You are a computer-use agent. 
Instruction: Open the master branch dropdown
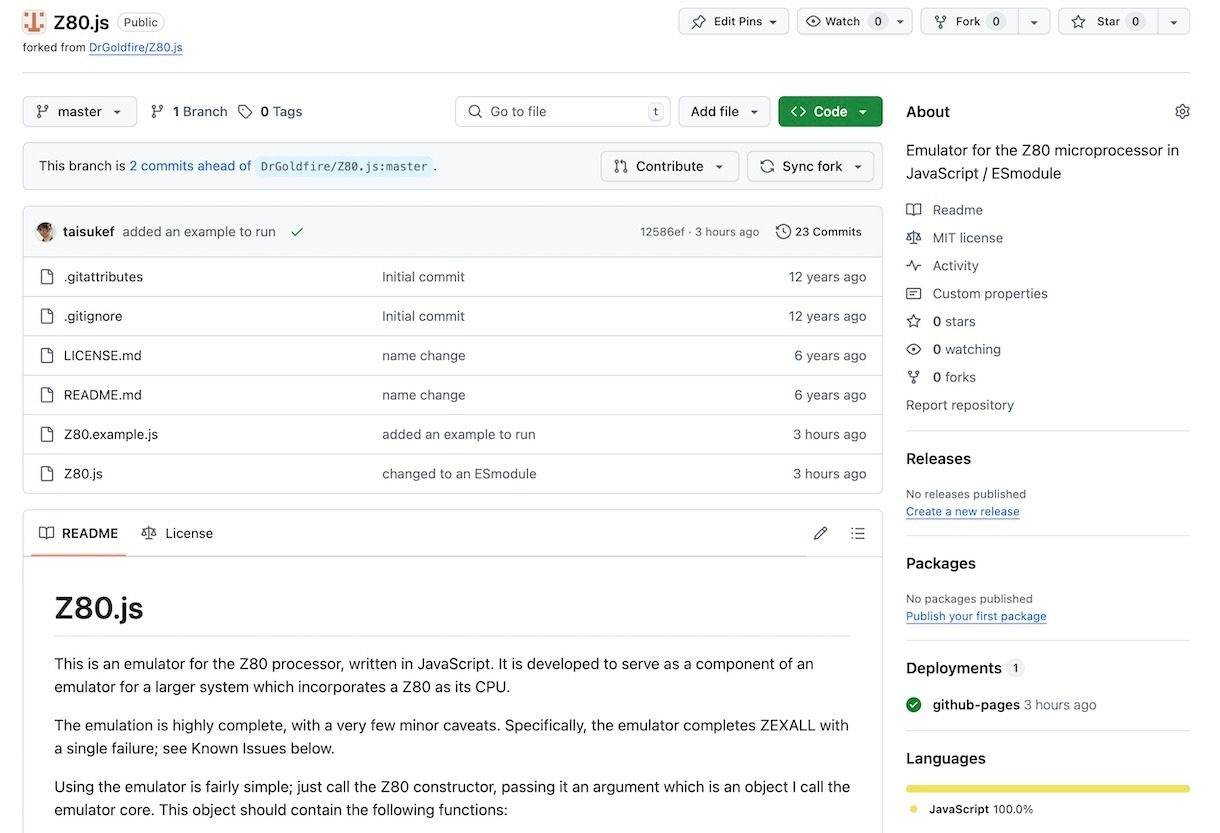(x=80, y=112)
